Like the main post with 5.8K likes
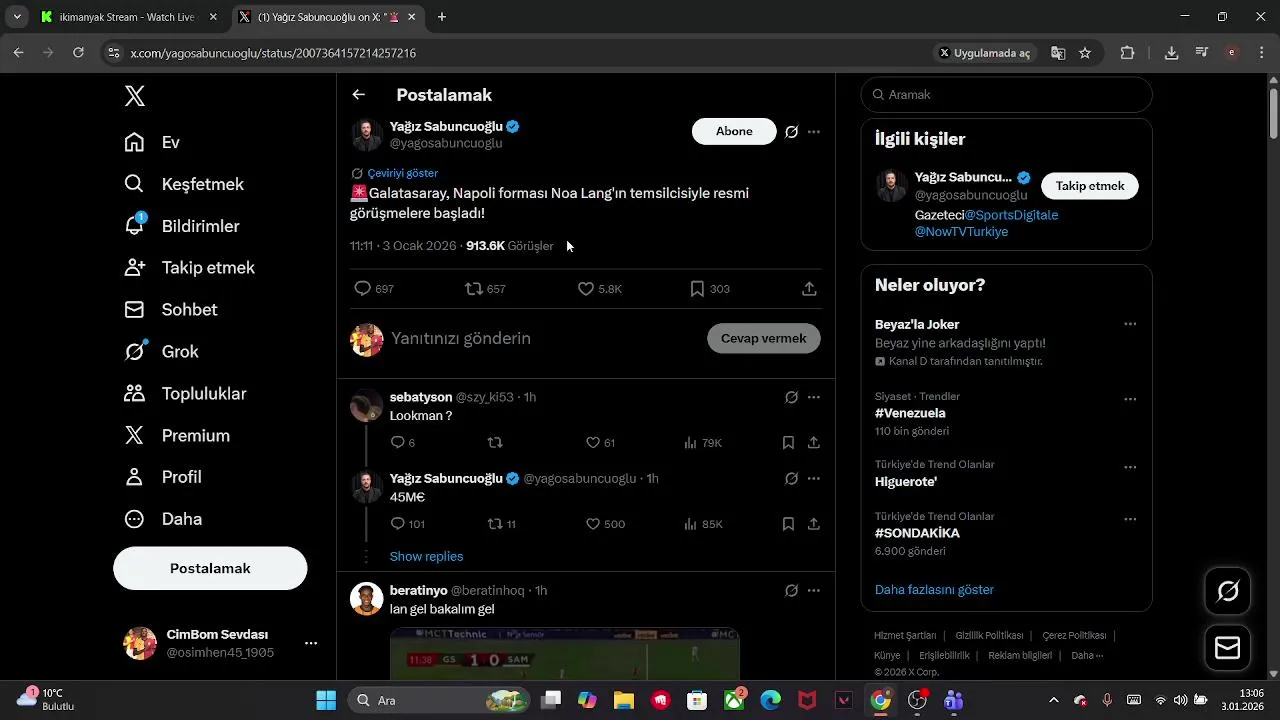This screenshot has height=720, width=1280. pyautogui.click(x=586, y=289)
